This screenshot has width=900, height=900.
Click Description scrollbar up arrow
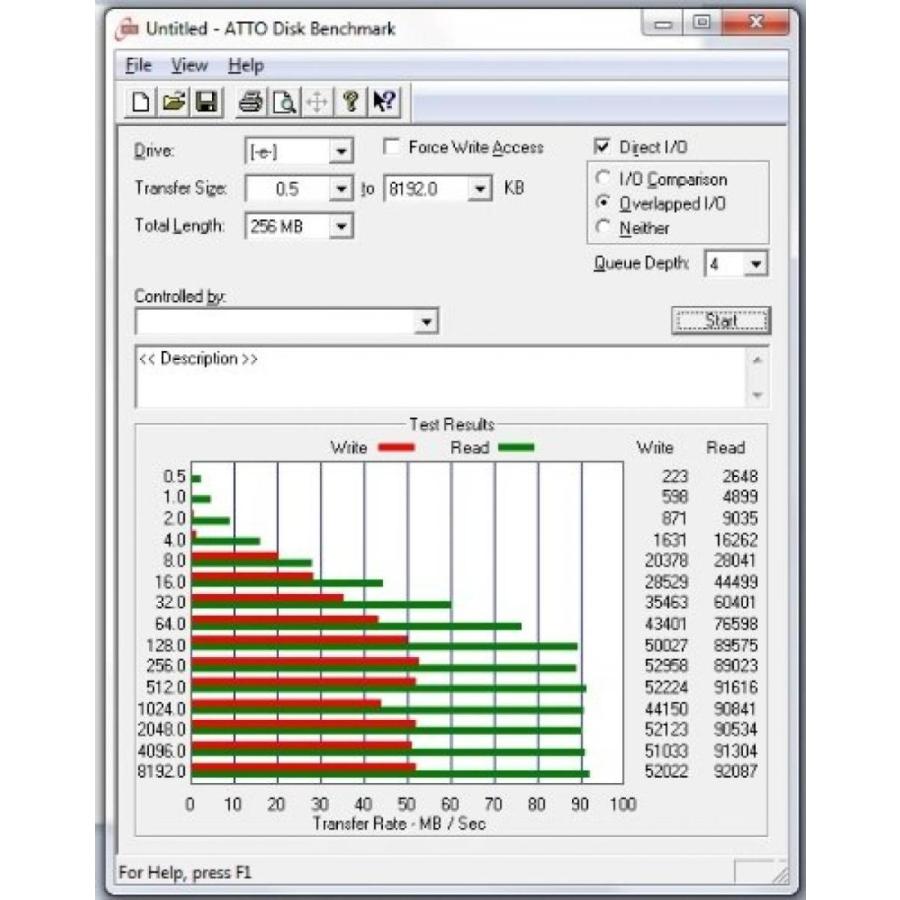(x=757, y=360)
